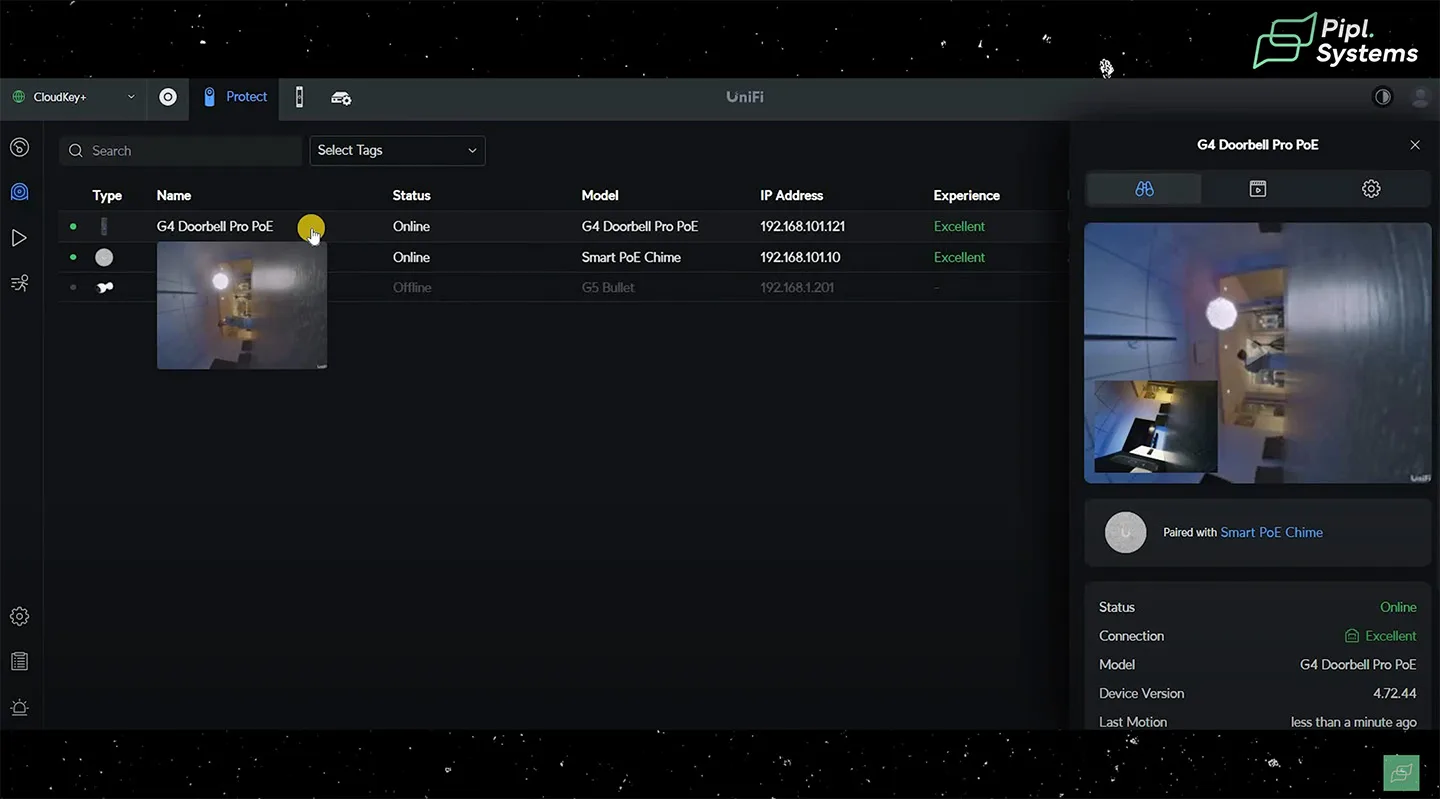
Task: Click the package camera inset view
Action: [x=1156, y=426]
